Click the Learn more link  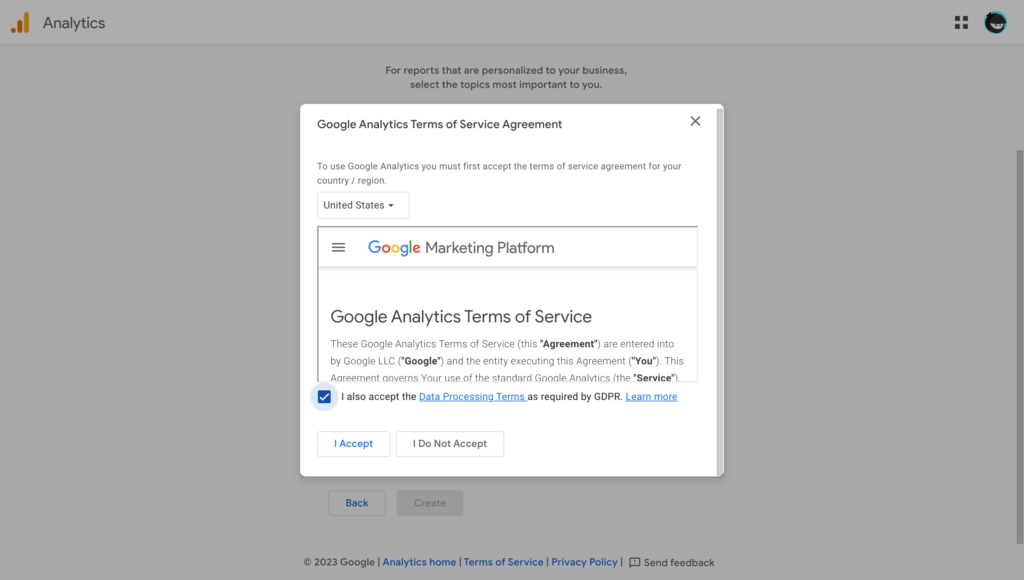click(651, 396)
